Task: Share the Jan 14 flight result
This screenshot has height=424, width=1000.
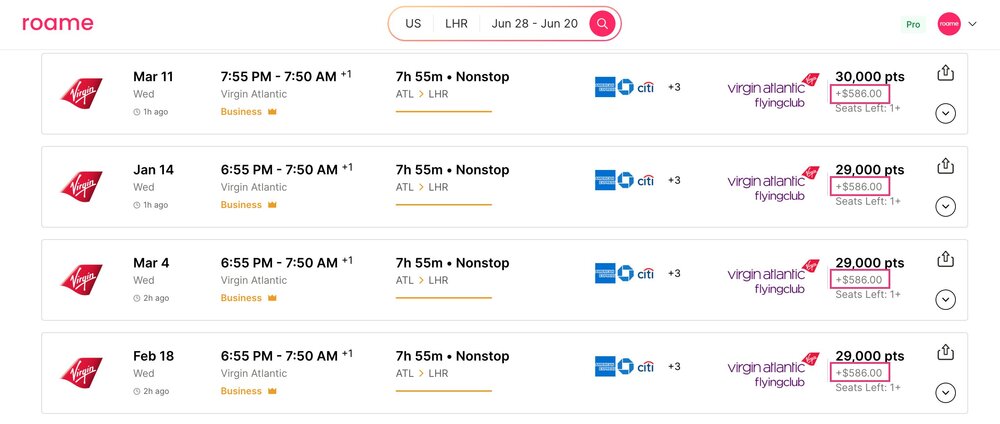Action: (x=945, y=166)
